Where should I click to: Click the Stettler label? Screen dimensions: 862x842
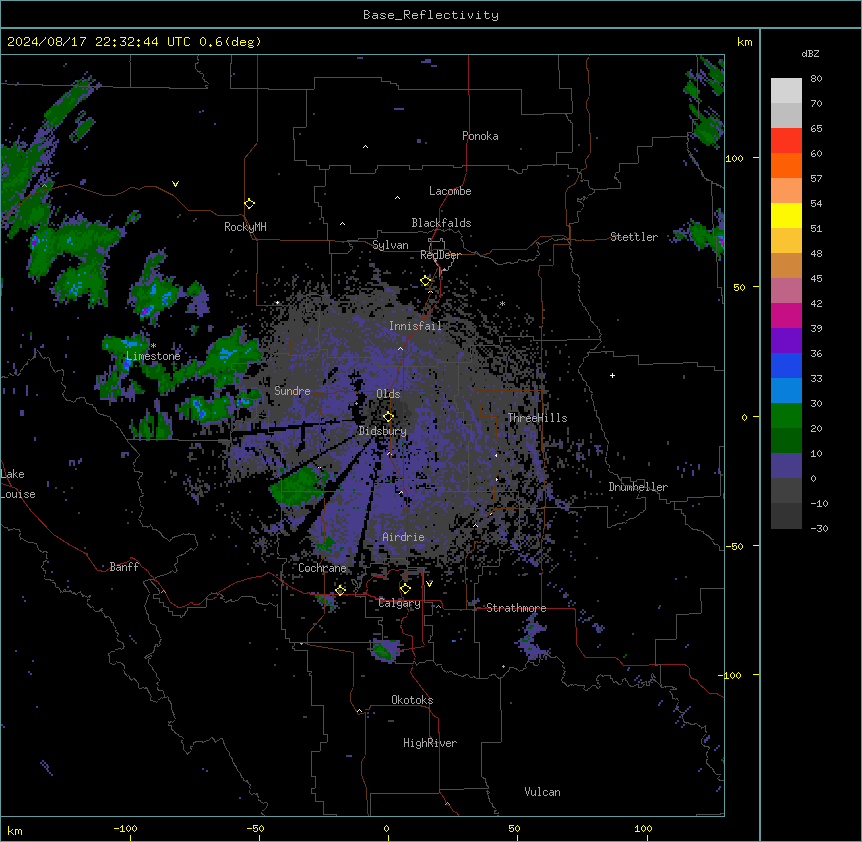634,237
